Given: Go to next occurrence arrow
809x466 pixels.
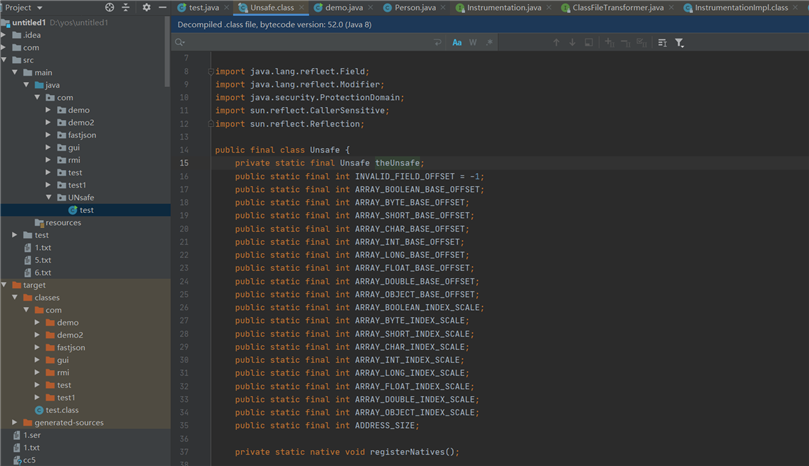Looking at the screenshot, I should coord(572,42).
